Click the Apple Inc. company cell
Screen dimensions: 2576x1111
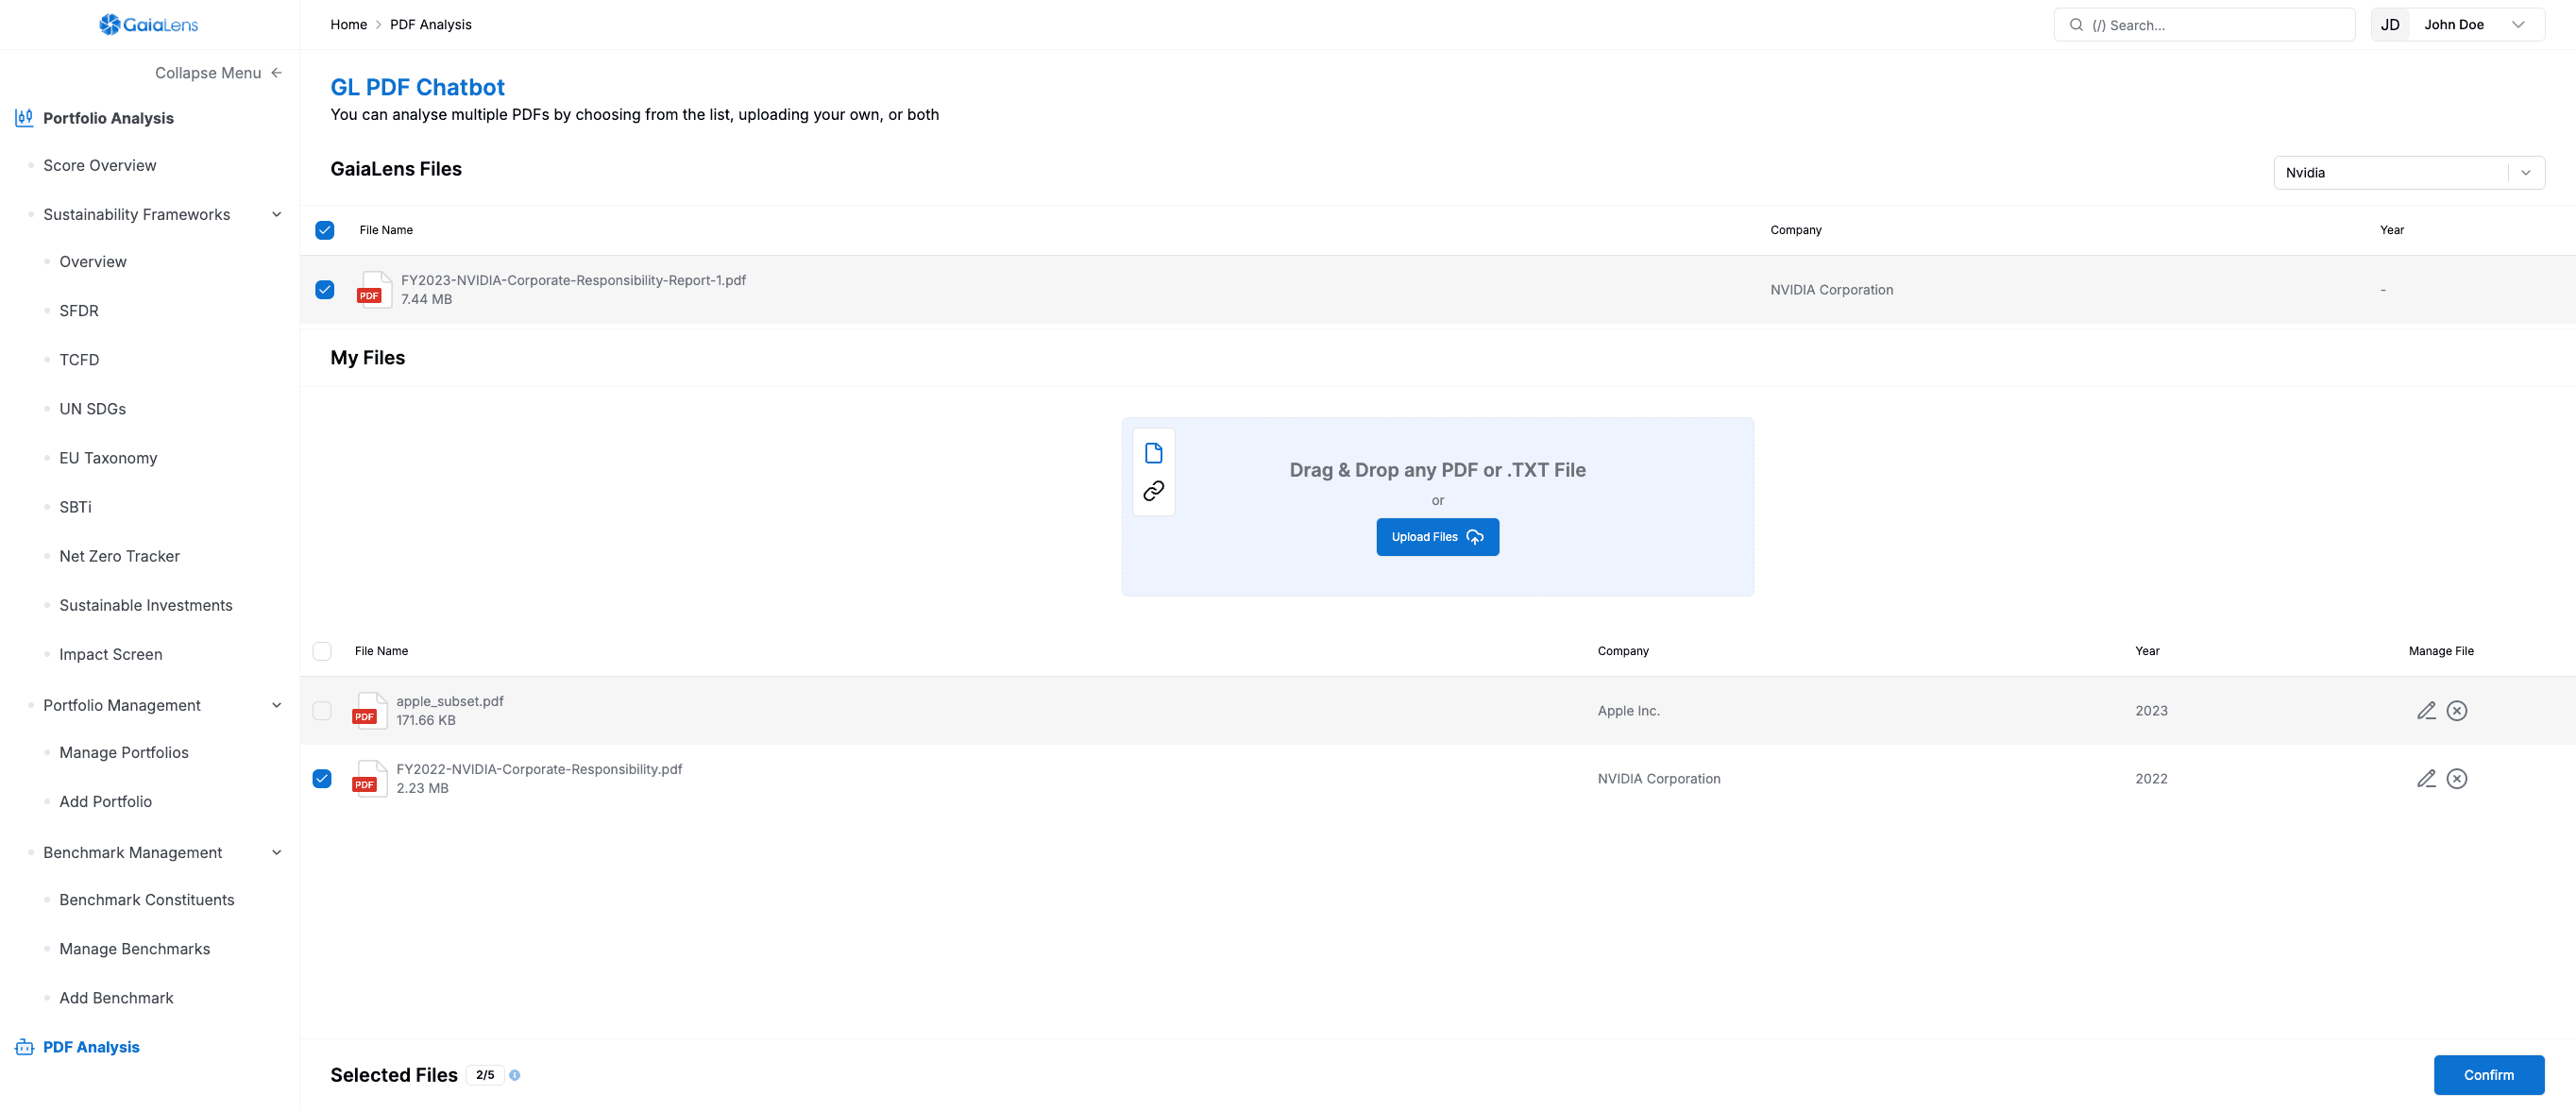pos(1628,711)
